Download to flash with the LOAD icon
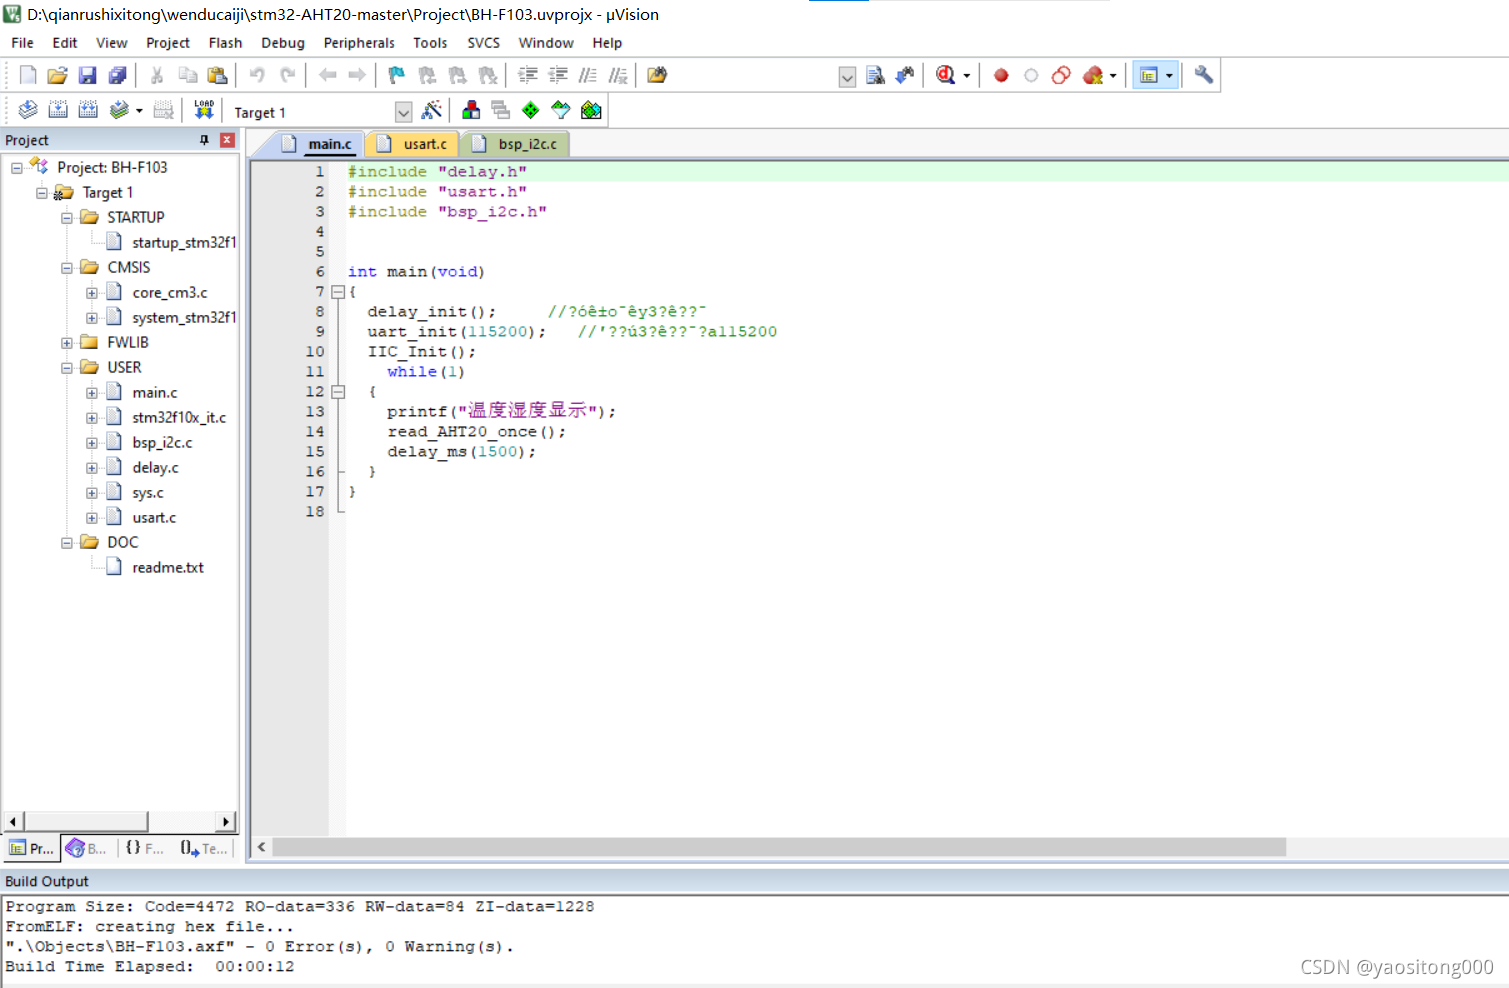The width and height of the screenshot is (1509, 988). 204,110
